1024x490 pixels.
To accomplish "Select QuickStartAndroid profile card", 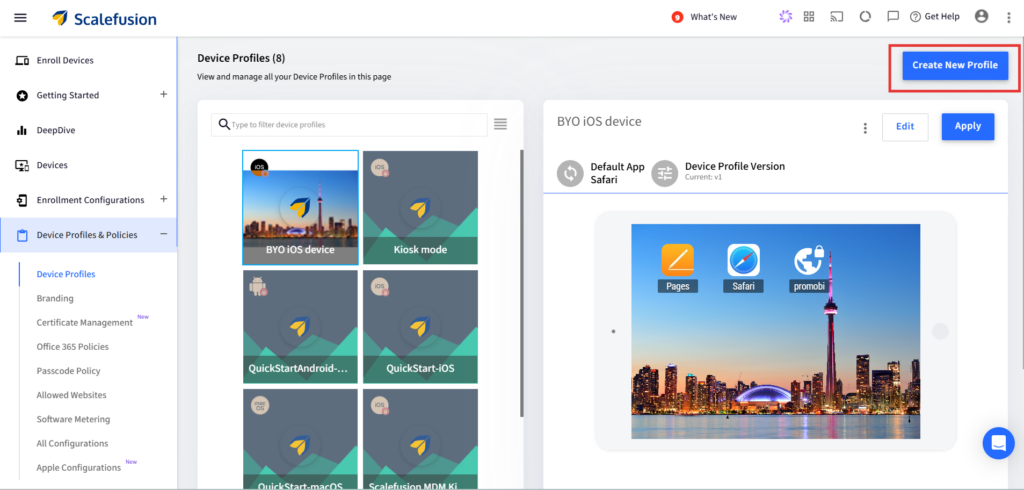I will click(300, 327).
